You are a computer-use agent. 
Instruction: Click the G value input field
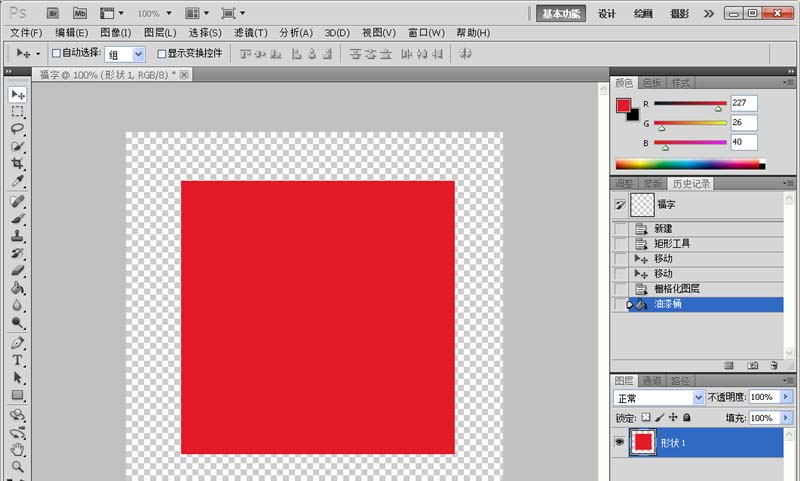point(743,122)
